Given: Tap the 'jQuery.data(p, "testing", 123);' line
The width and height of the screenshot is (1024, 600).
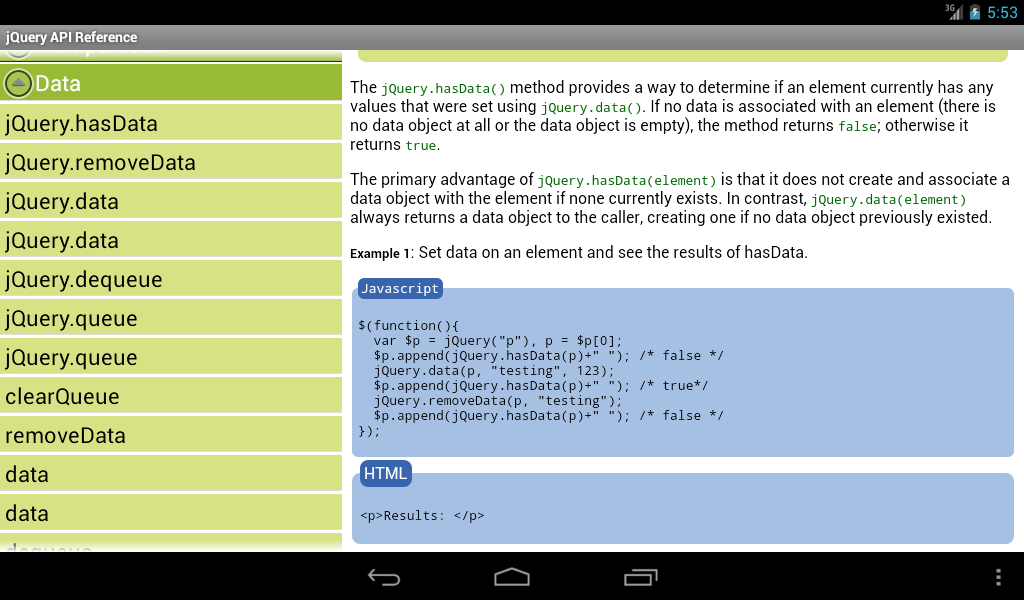Looking at the screenshot, I should pos(494,370).
